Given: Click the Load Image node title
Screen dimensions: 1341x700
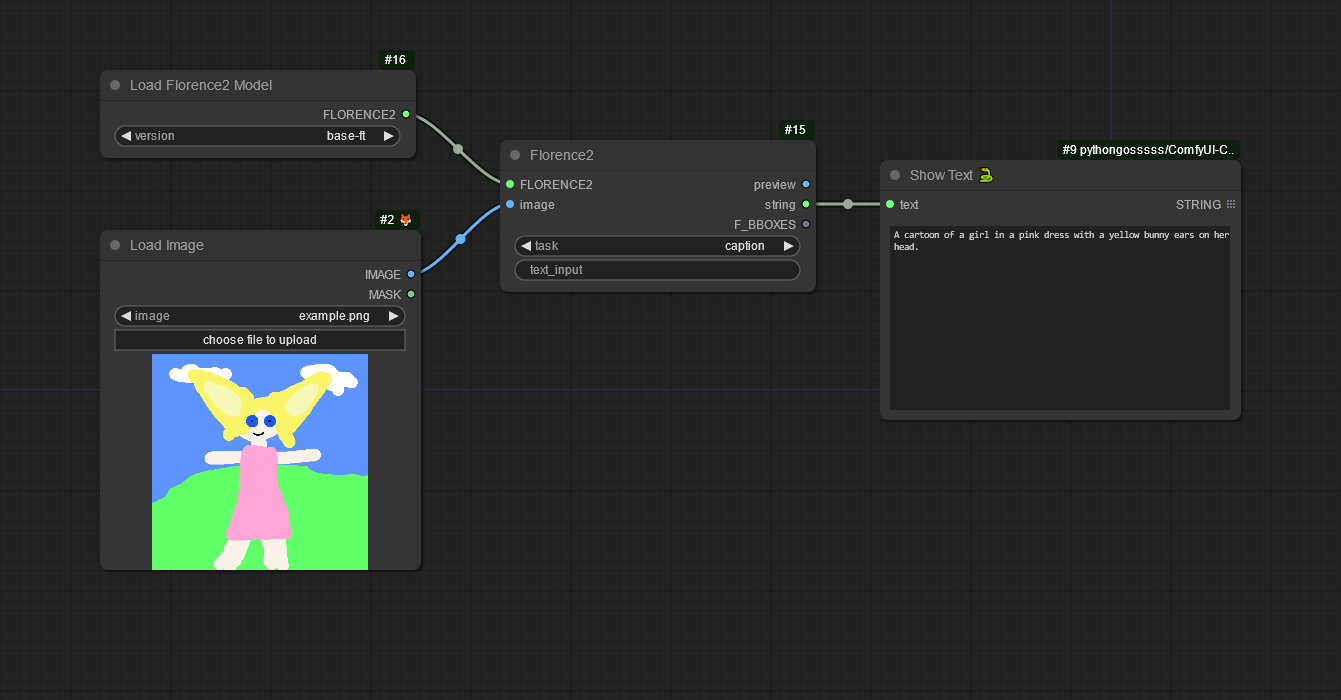Looking at the screenshot, I should 167,245.
